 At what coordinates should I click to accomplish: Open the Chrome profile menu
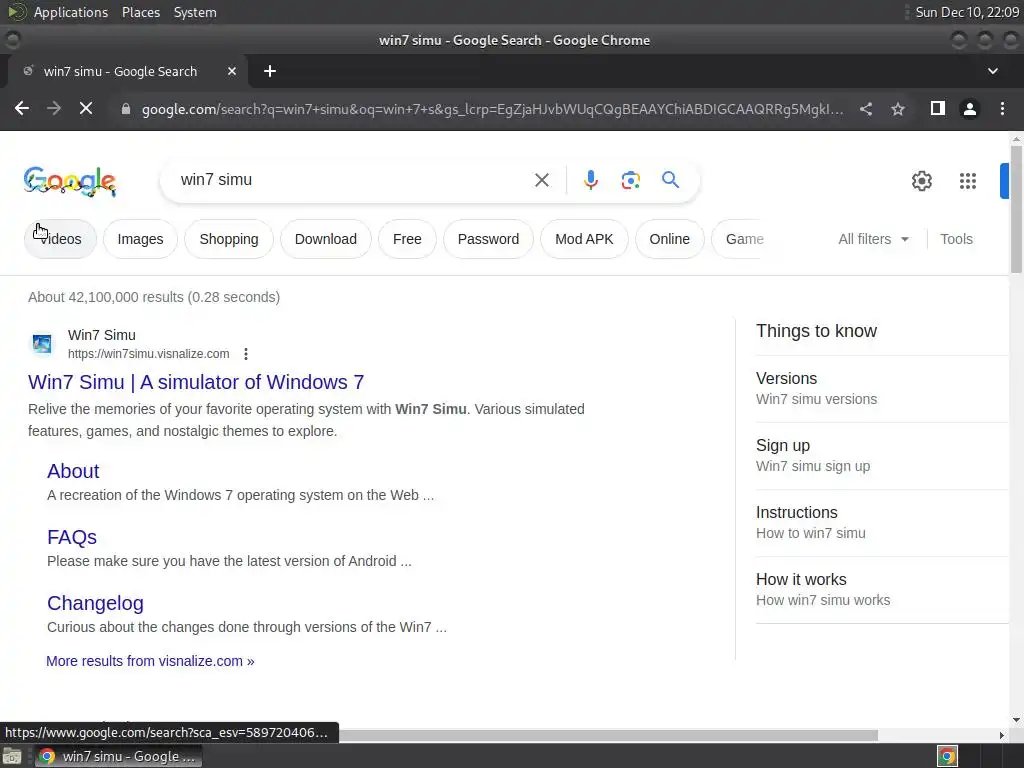(x=970, y=109)
